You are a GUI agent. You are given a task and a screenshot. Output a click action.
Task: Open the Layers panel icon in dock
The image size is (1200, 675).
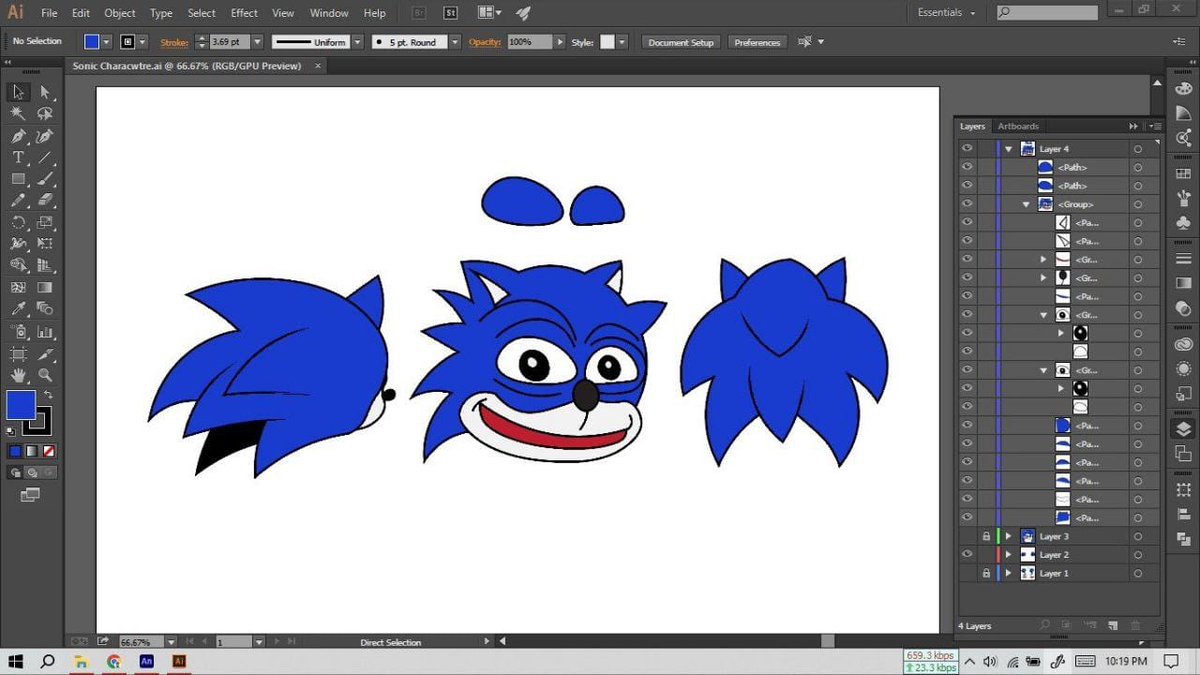(x=1184, y=428)
